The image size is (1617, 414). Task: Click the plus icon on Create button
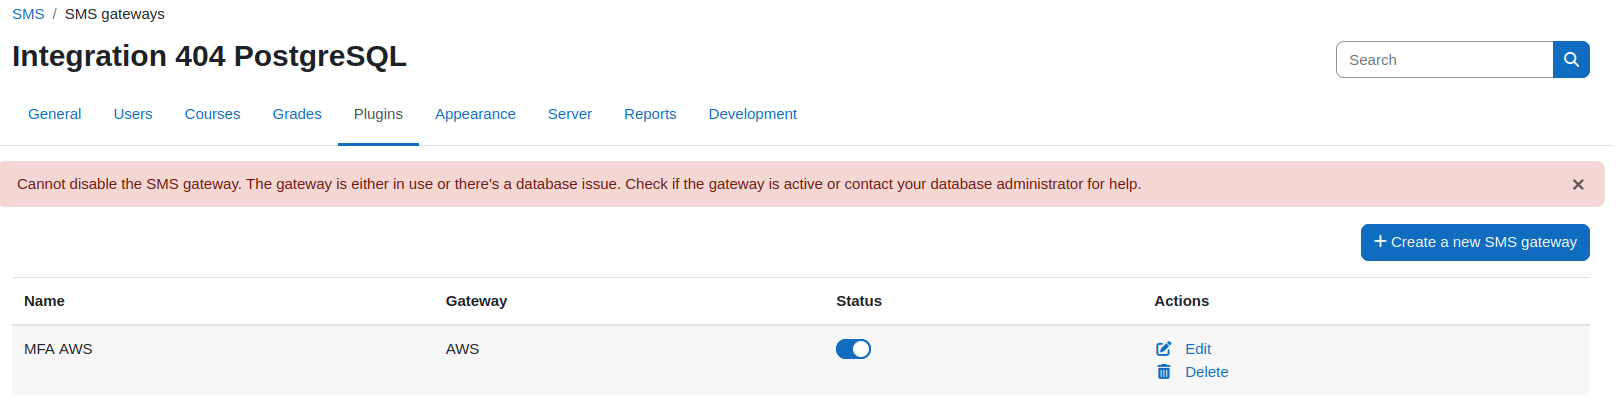click(x=1380, y=241)
